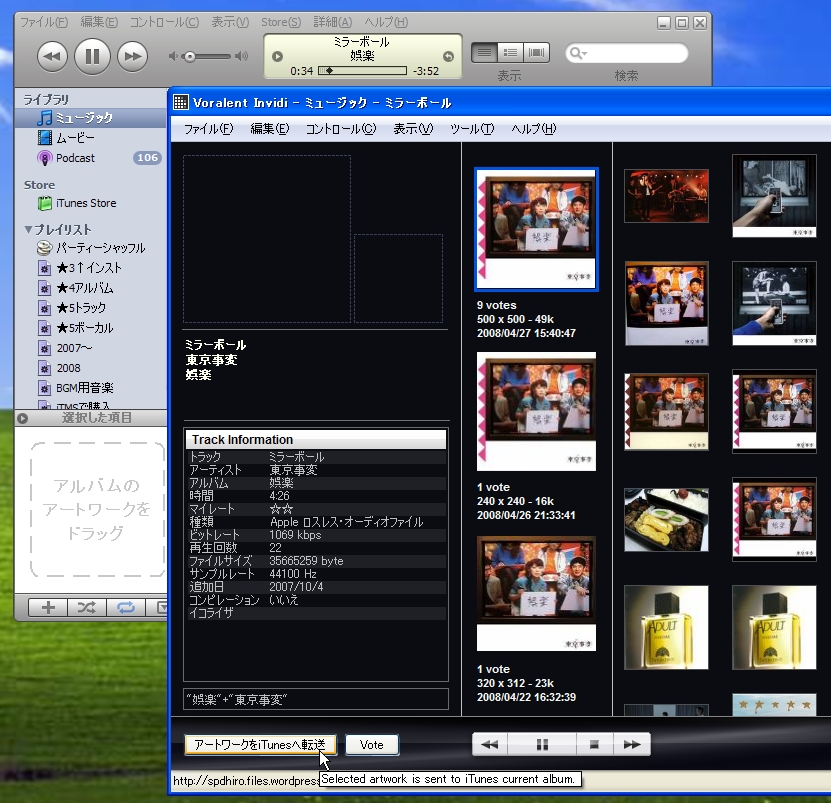Open the Invidi ヘルプ menu
The width and height of the screenshot is (831, 803).
(x=534, y=129)
